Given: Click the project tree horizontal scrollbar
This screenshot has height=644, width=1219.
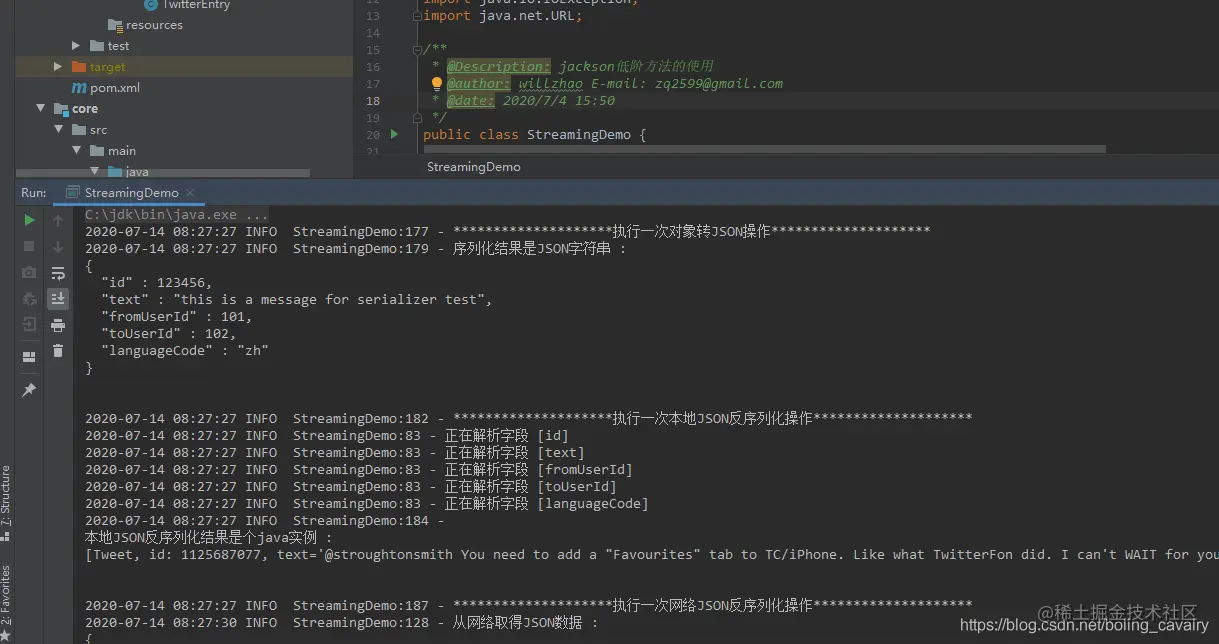Looking at the screenshot, I should click(x=163, y=174).
